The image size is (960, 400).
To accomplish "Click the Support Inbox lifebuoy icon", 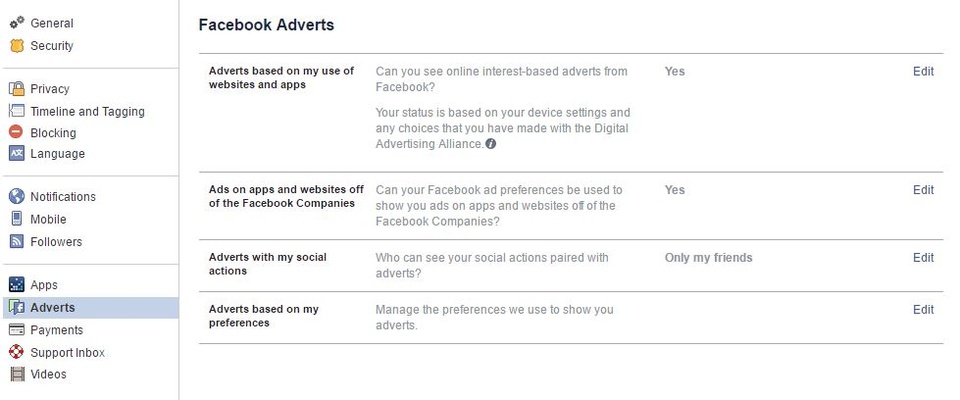I will click(x=16, y=352).
